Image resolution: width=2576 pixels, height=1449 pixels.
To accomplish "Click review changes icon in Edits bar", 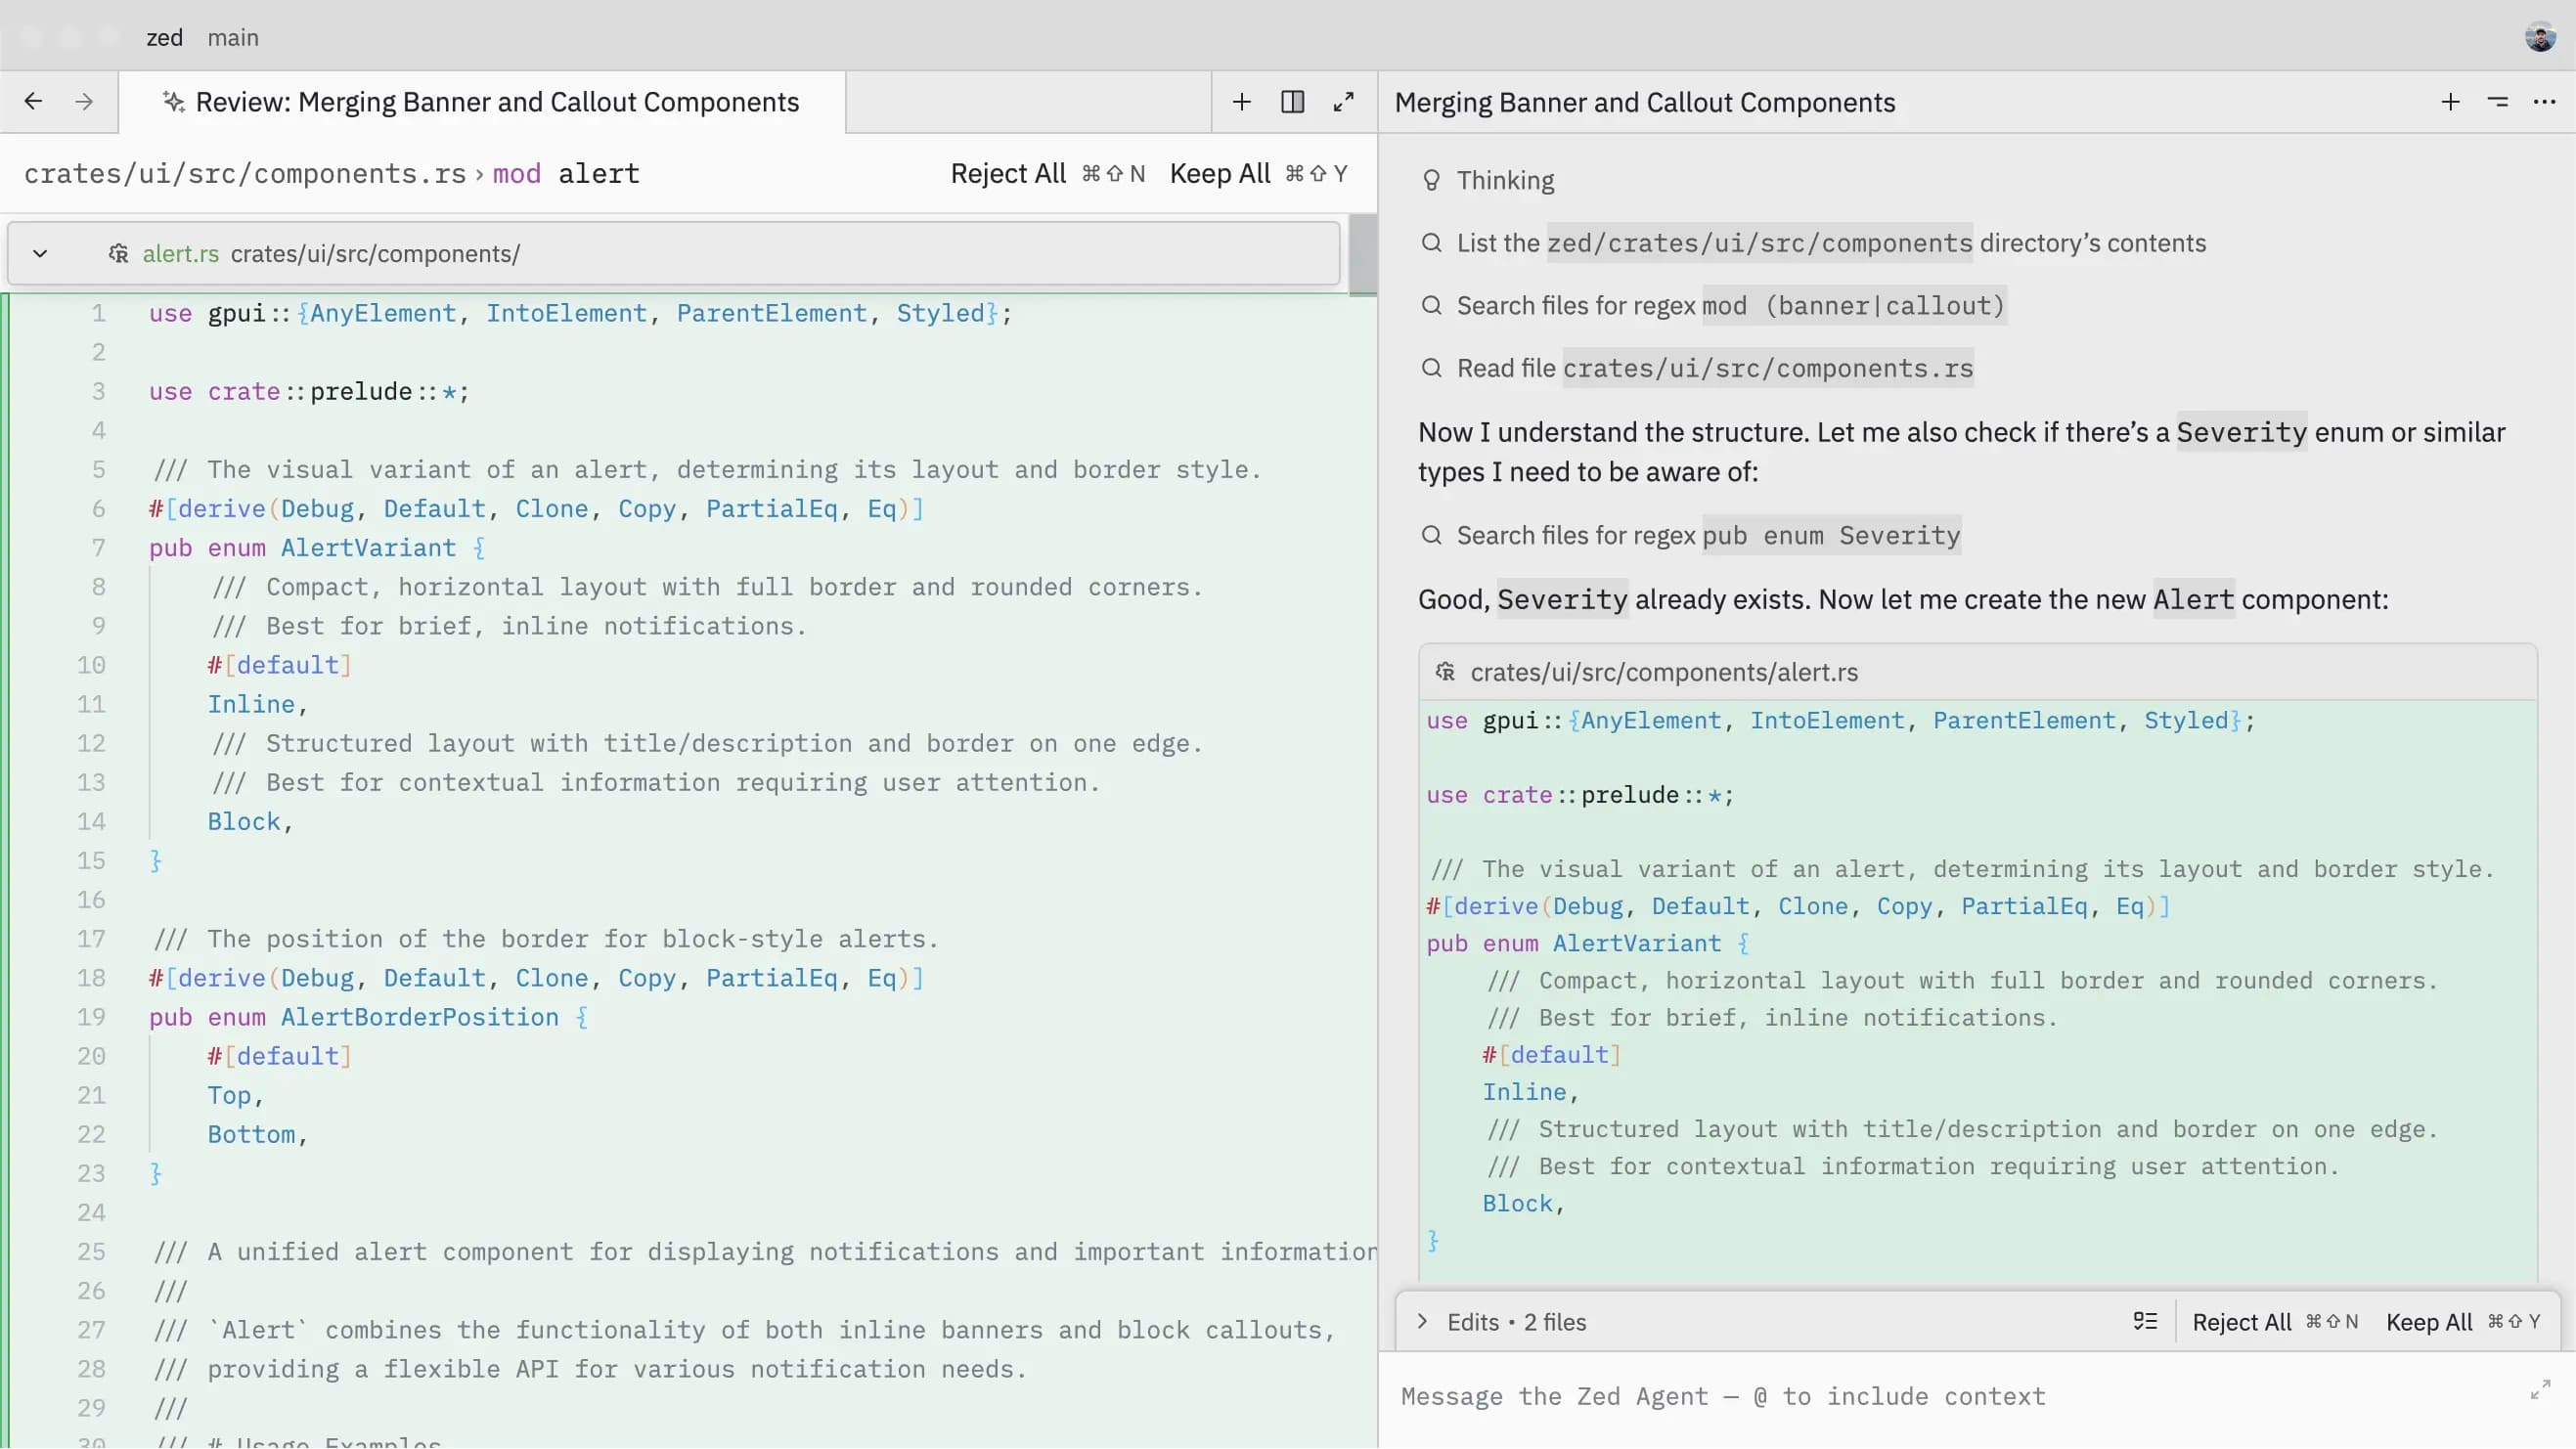I will [x=2144, y=1322].
